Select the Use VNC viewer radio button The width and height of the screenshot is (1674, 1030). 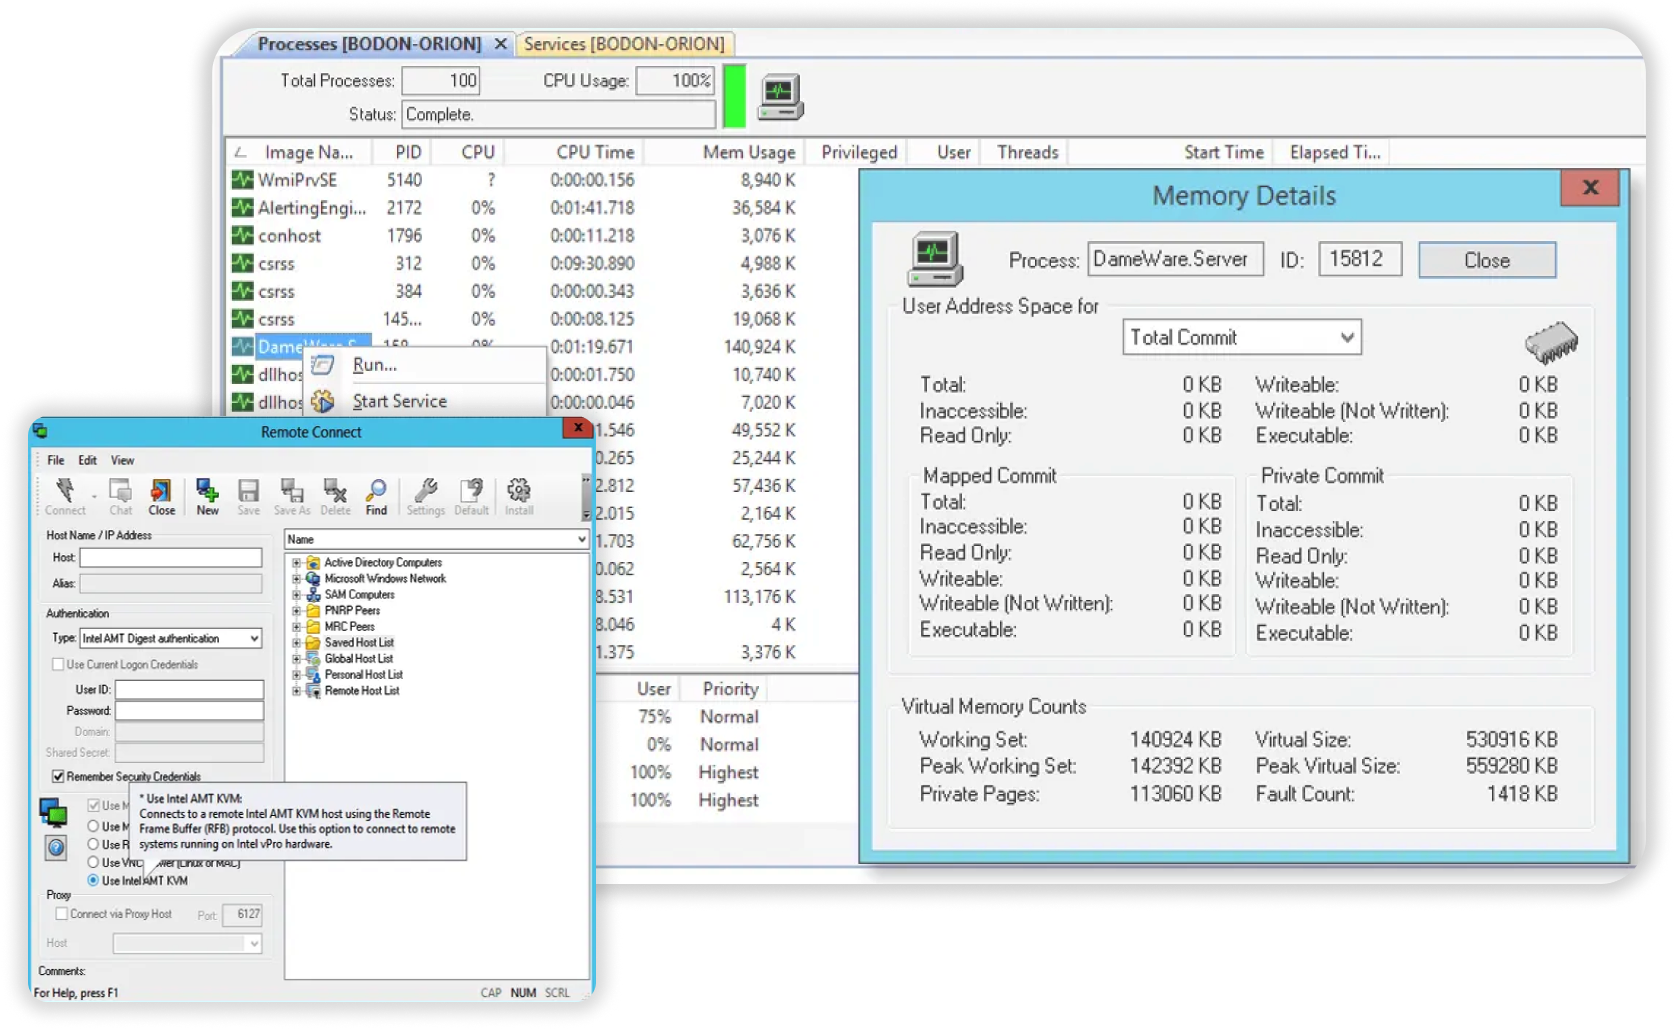(x=93, y=862)
